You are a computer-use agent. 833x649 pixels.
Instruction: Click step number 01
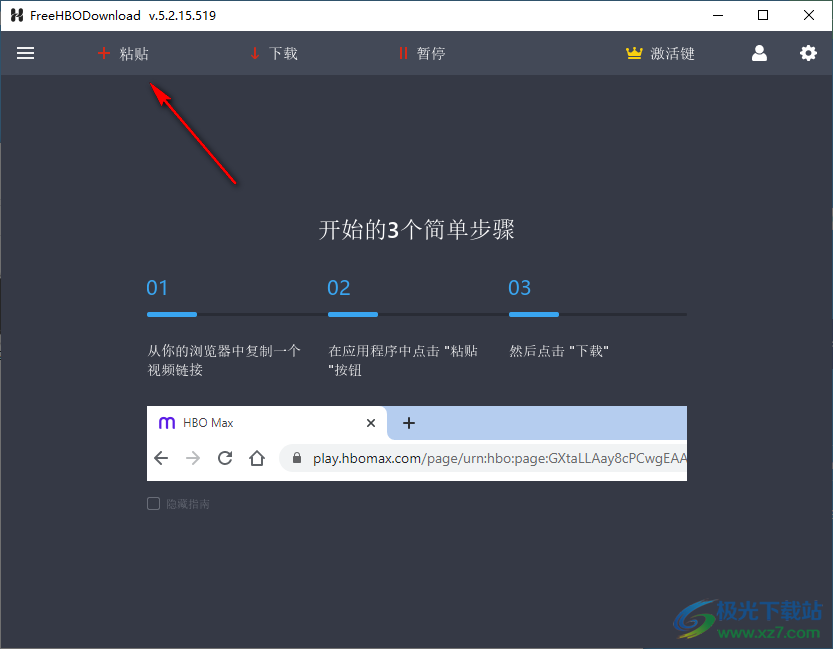click(x=157, y=288)
